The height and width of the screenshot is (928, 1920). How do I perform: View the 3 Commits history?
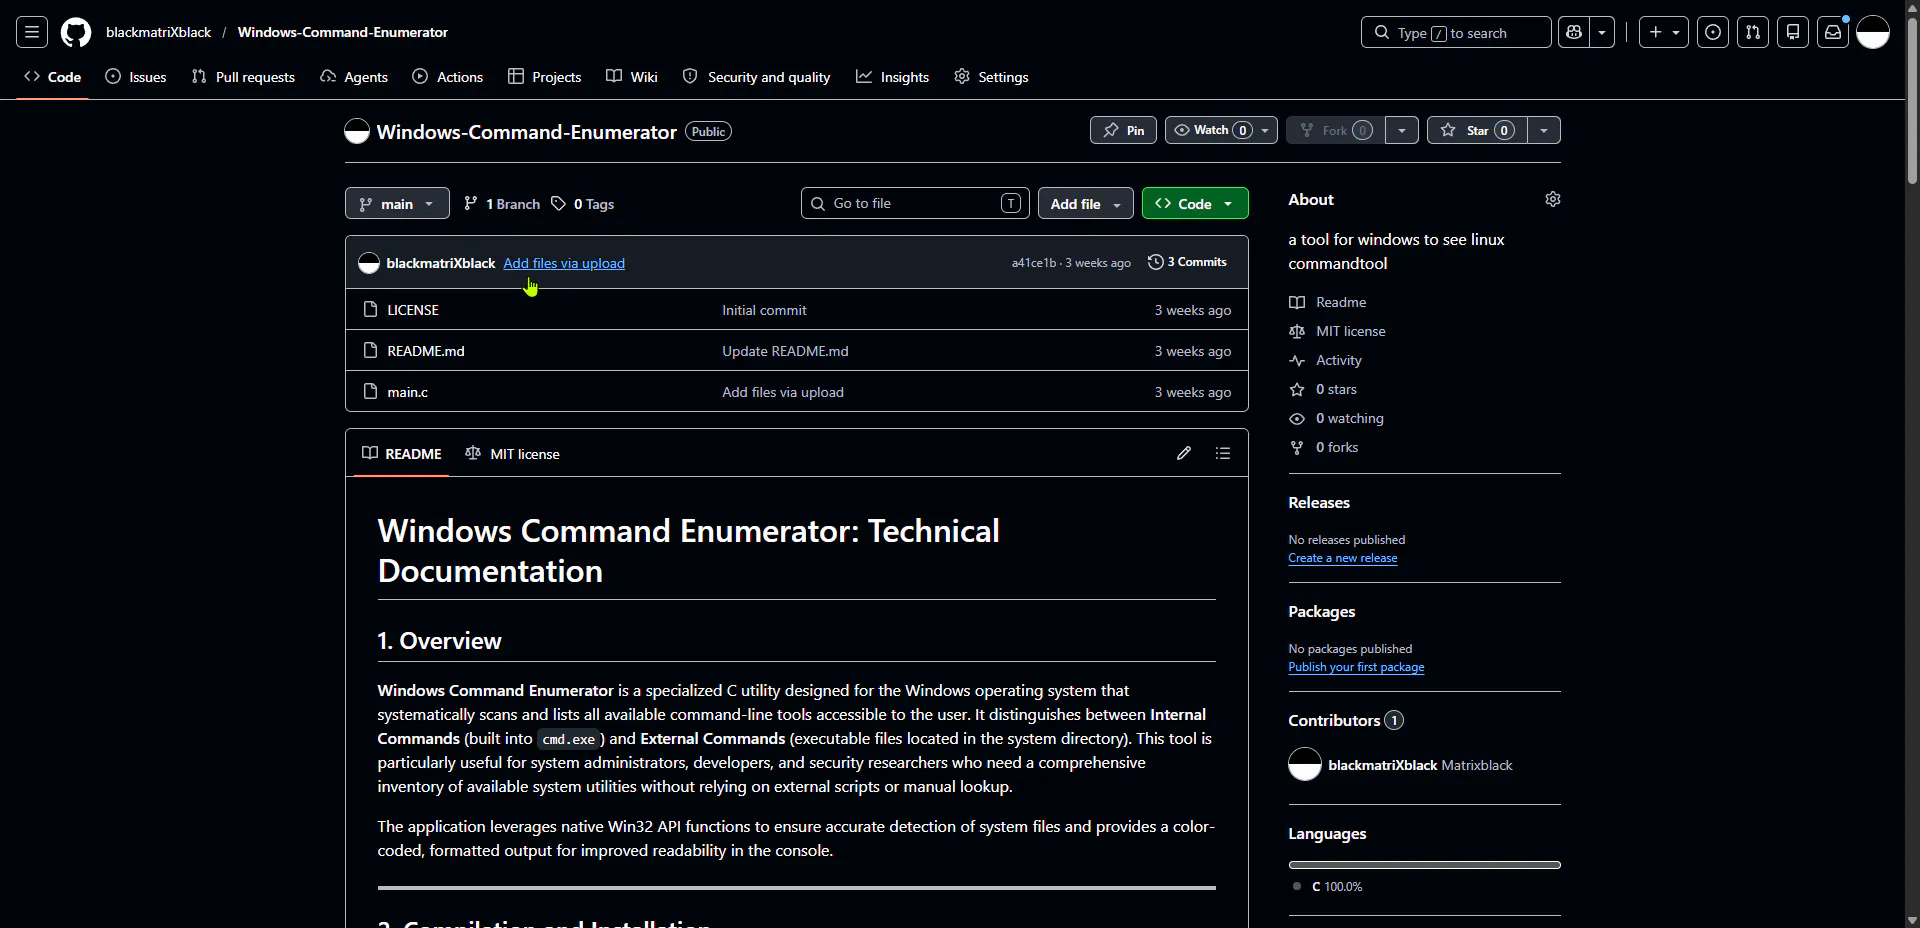click(1188, 262)
